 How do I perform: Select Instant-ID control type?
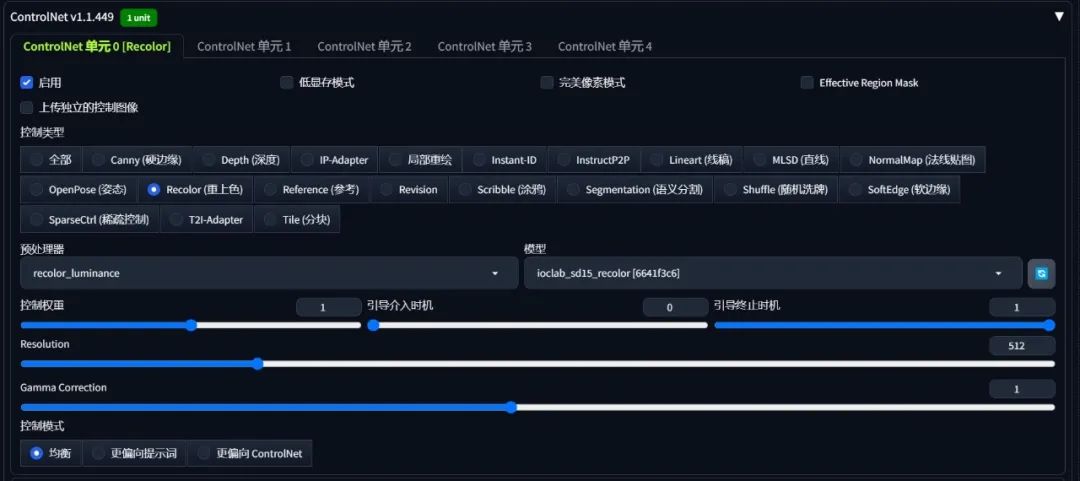[x=505, y=160]
